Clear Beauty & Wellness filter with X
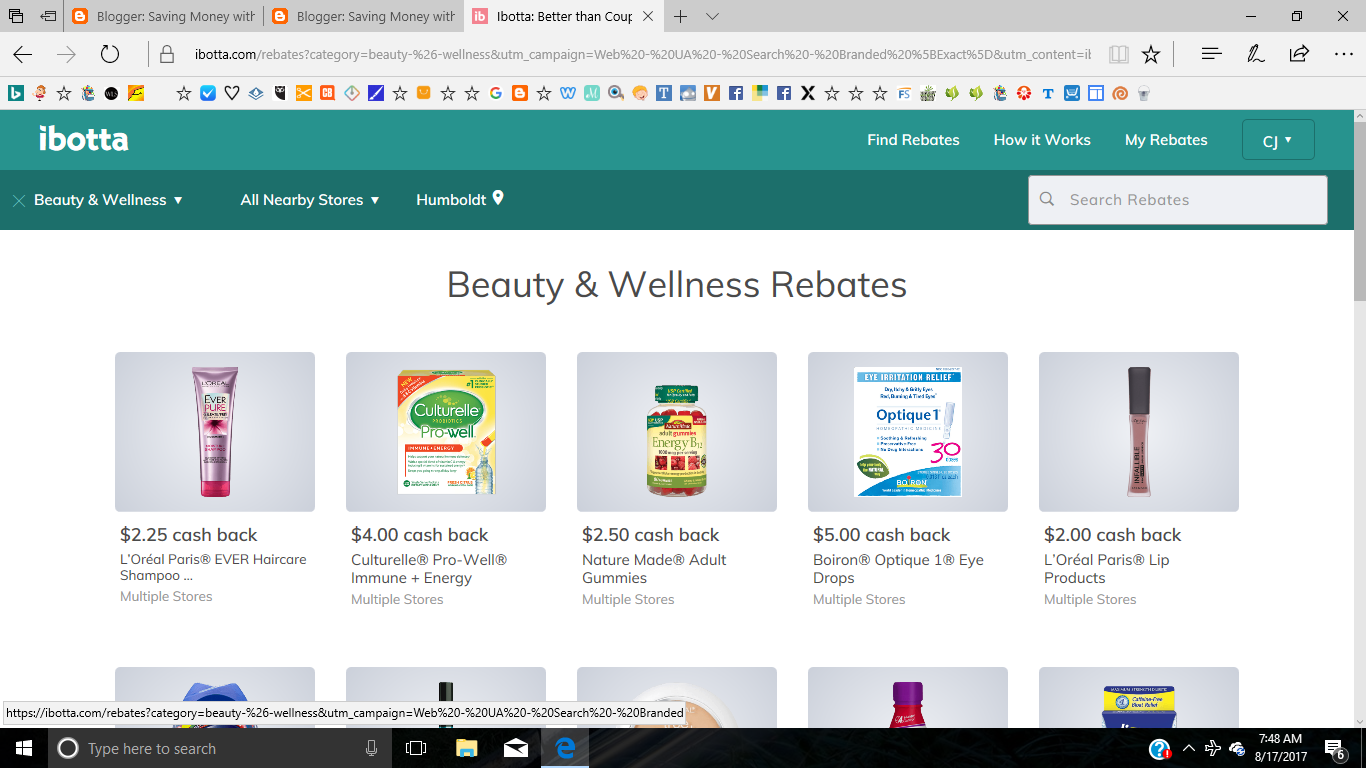Screen dimensions: 1366x768 (18, 200)
